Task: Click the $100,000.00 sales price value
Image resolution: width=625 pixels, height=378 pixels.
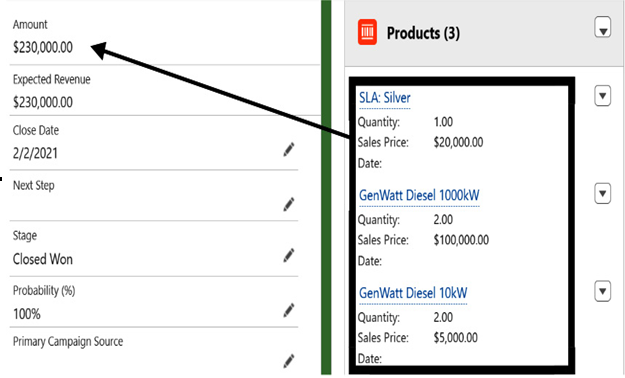Action: click(461, 240)
